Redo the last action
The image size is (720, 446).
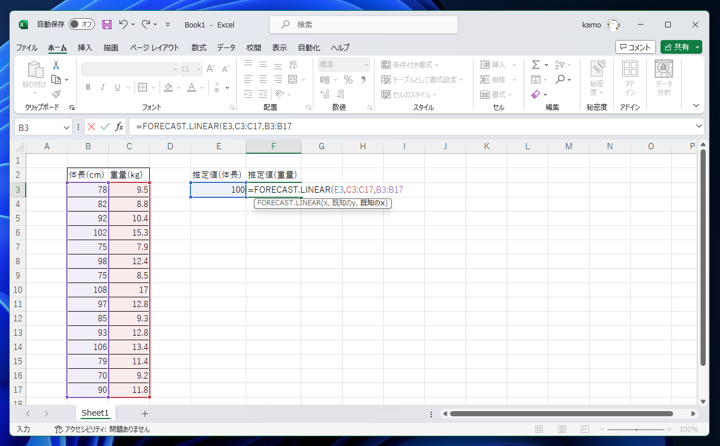click(146, 24)
